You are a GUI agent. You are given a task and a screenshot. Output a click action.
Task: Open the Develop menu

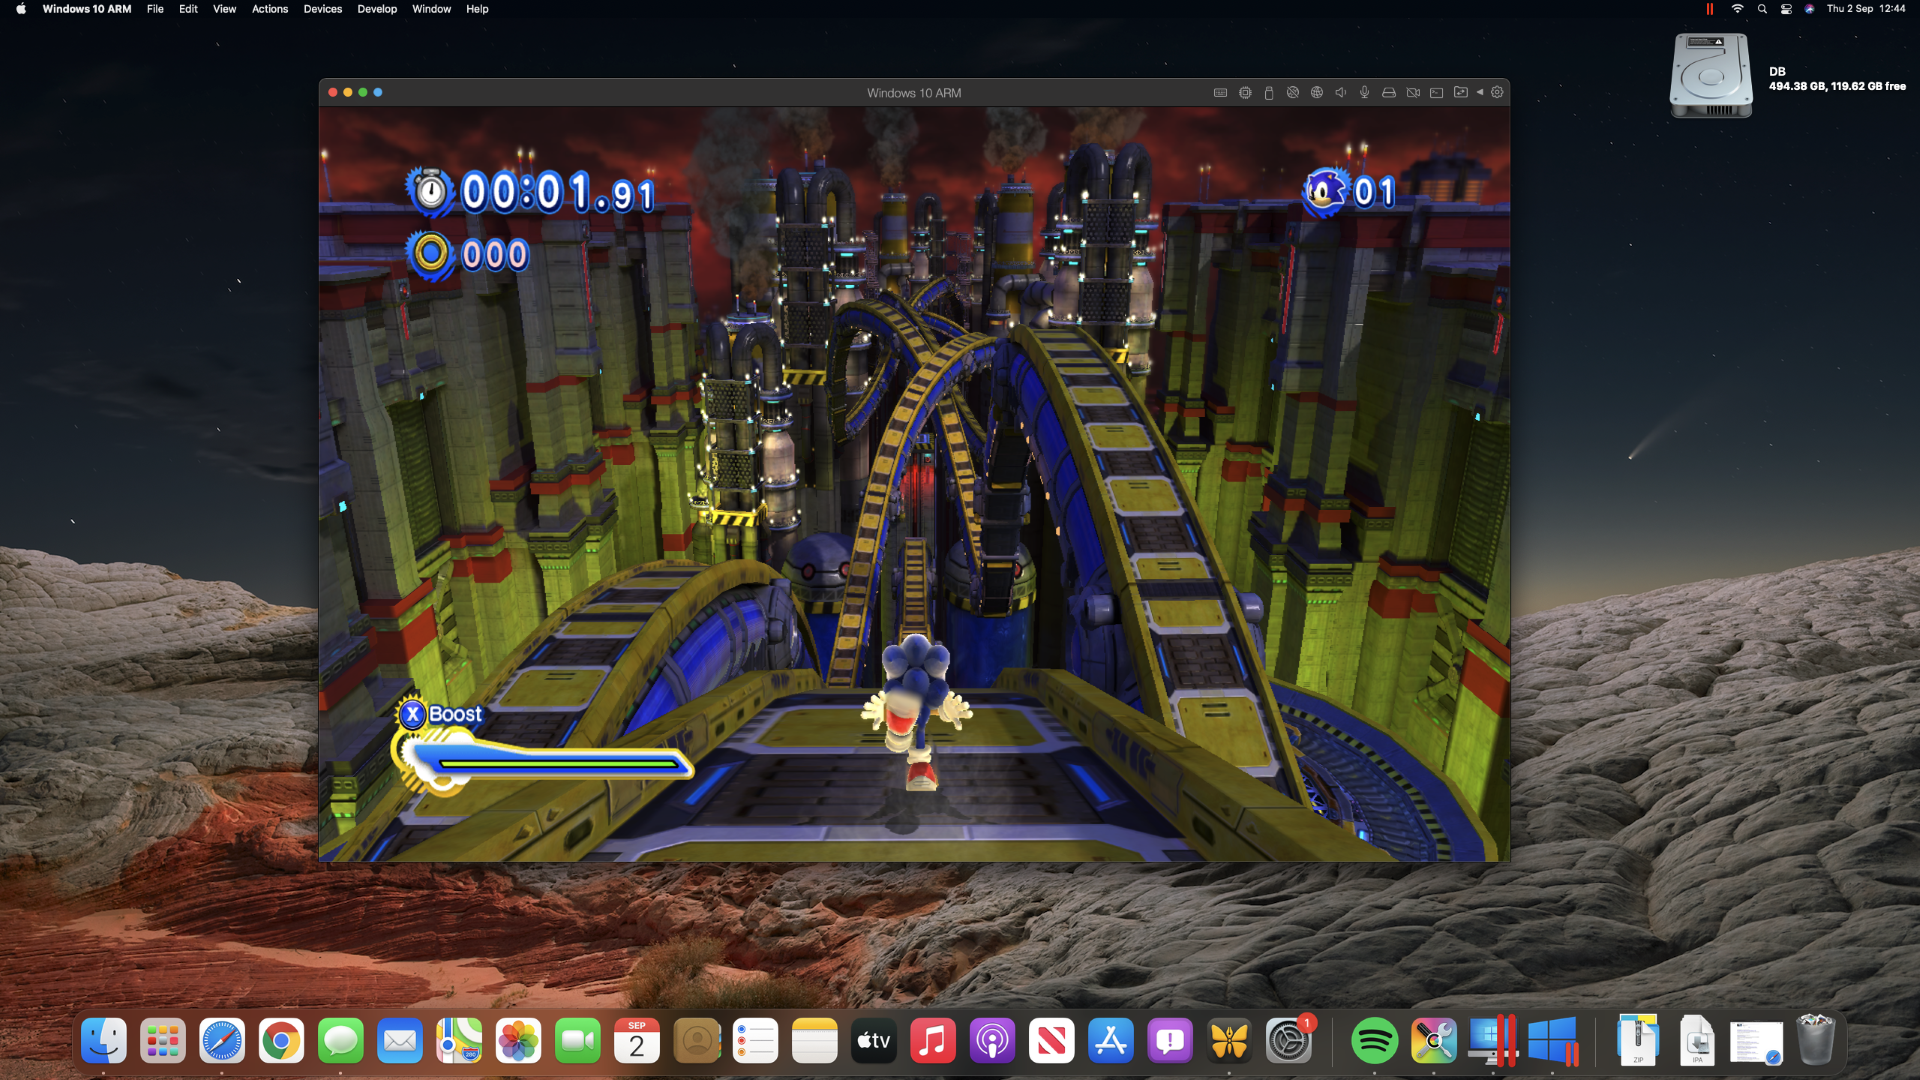(x=377, y=9)
